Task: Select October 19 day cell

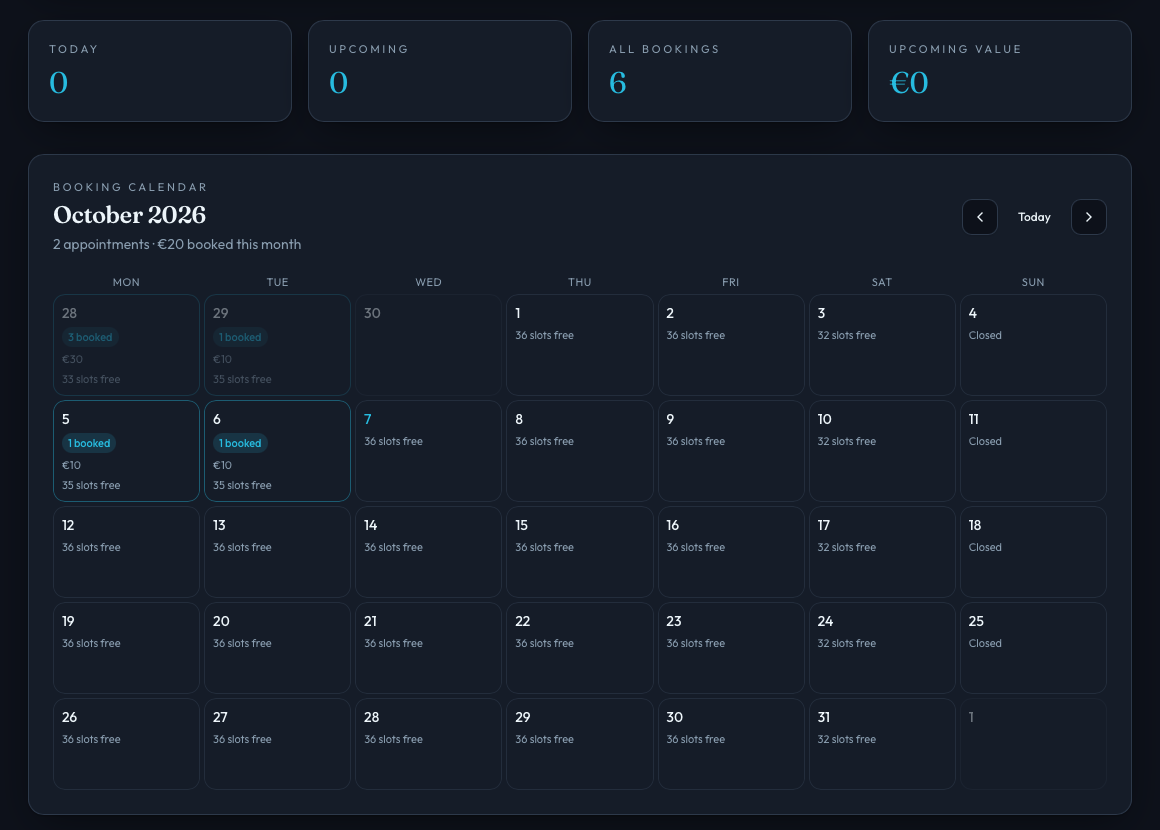Action: pos(127,648)
